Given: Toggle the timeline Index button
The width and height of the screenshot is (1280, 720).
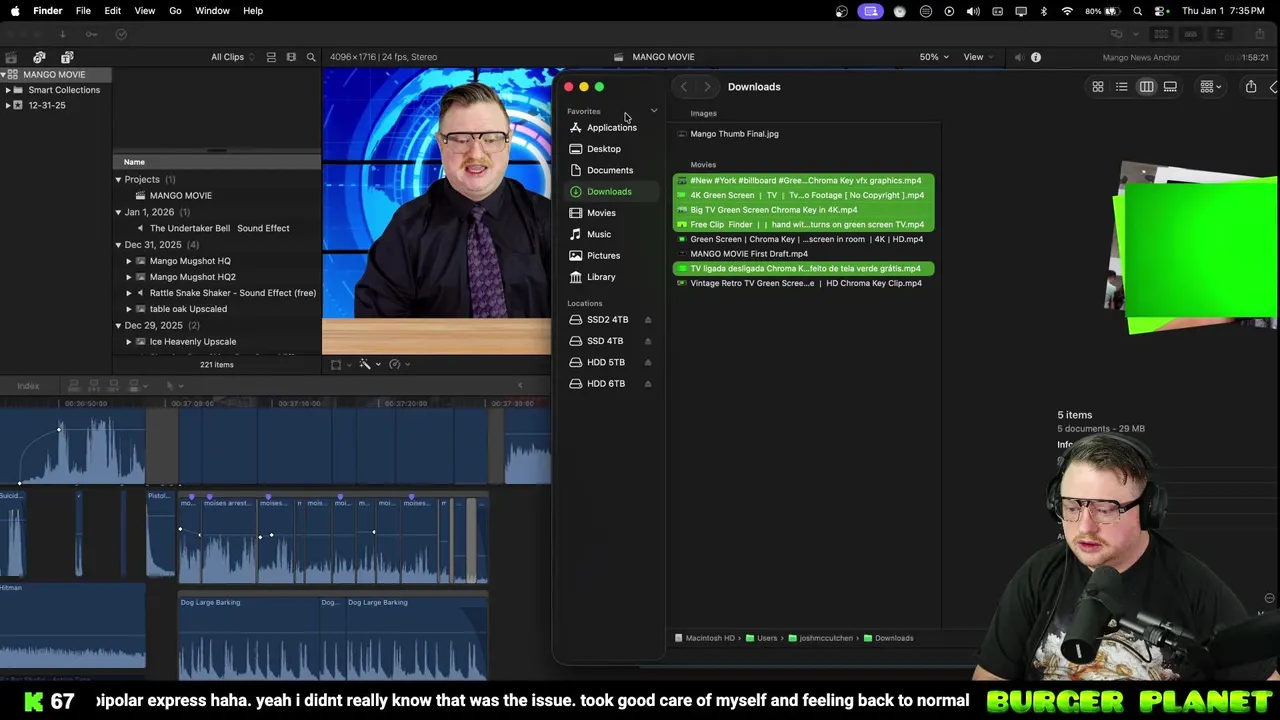Looking at the screenshot, I should 28,386.
